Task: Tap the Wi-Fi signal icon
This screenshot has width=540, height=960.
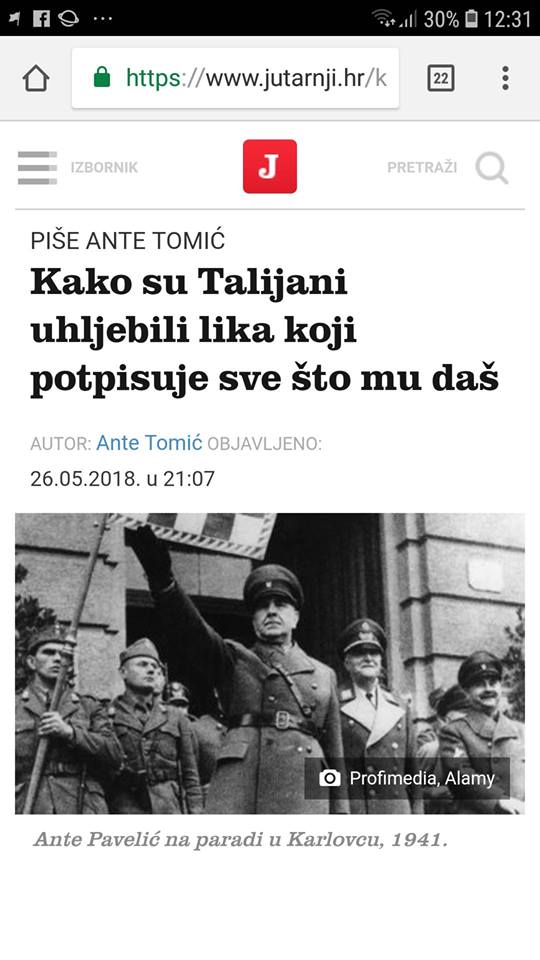Action: tap(384, 19)
